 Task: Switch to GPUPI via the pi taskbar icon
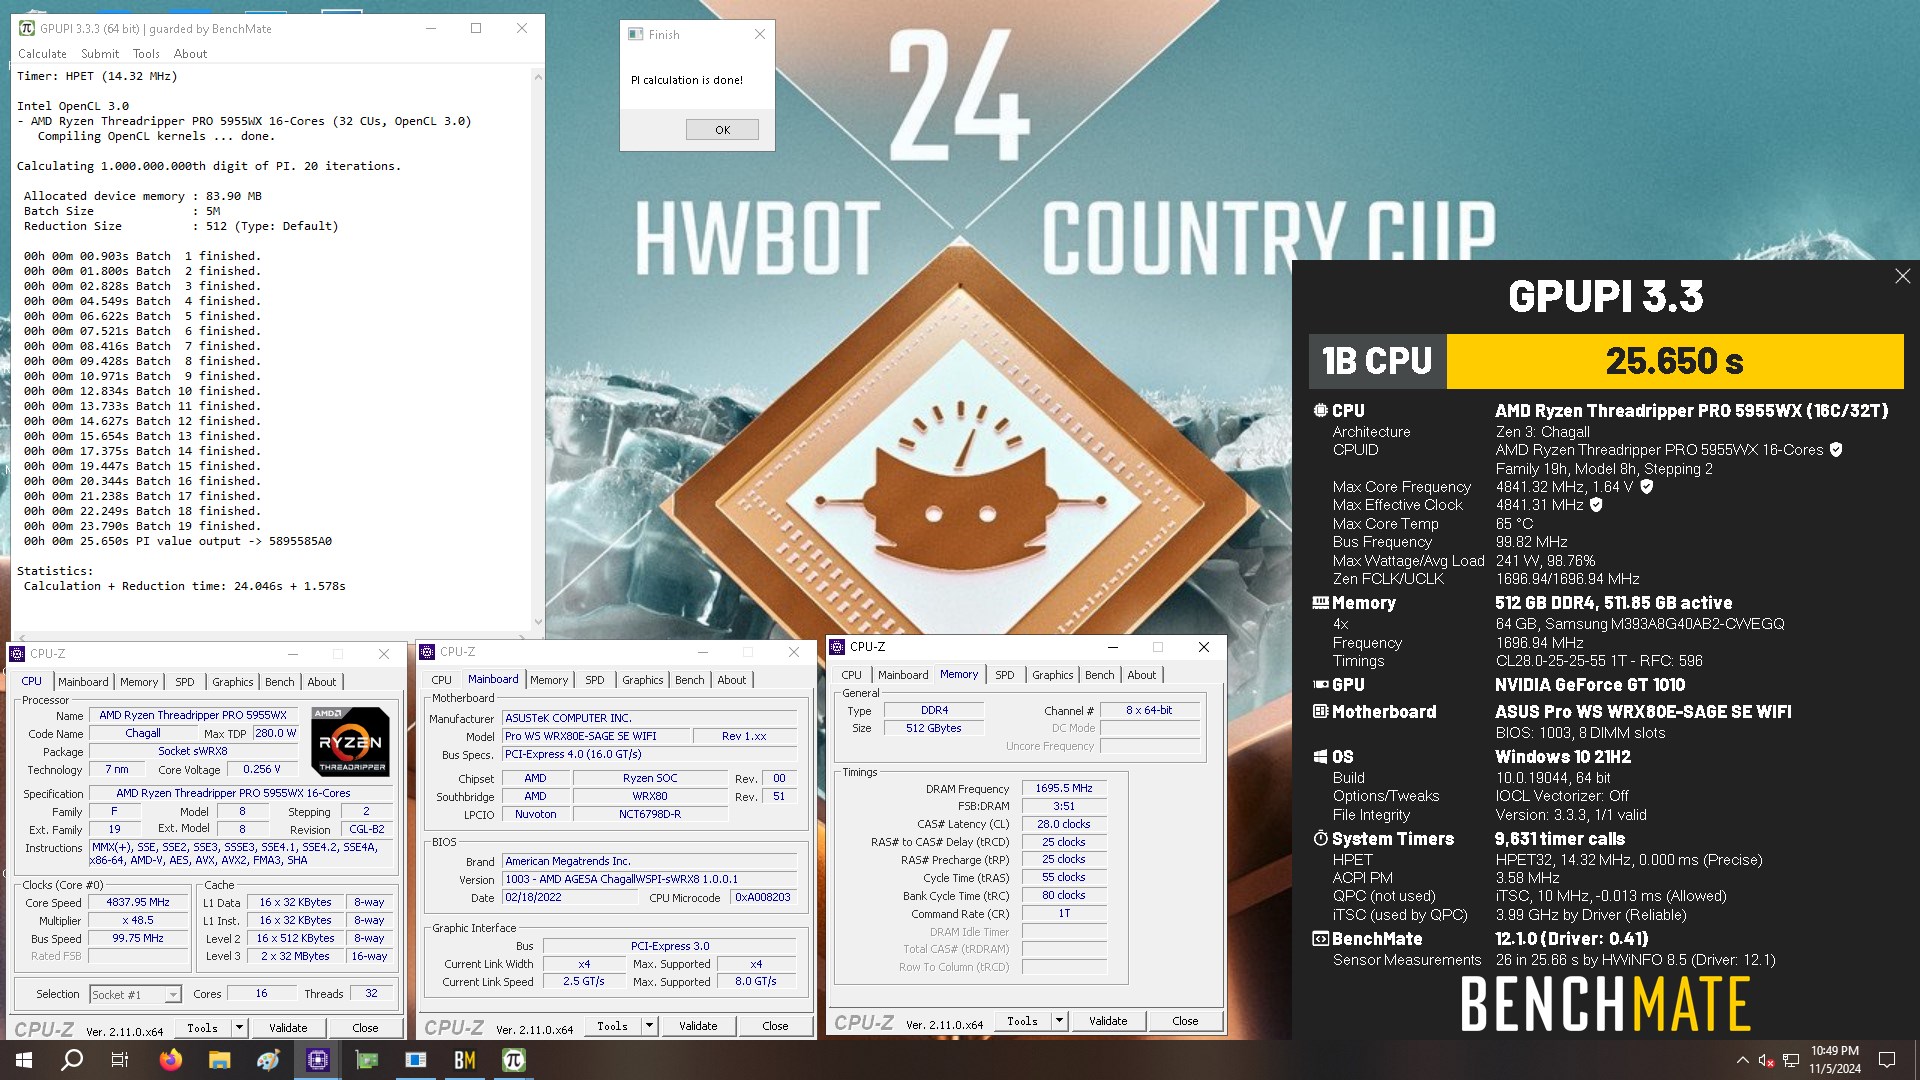tap(514, 1060)
